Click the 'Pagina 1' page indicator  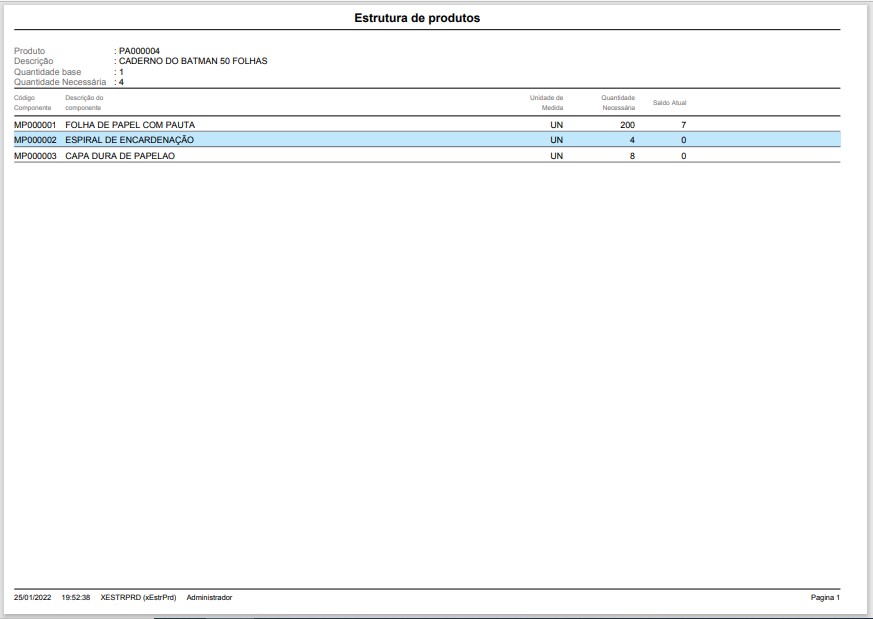(824, 597)
